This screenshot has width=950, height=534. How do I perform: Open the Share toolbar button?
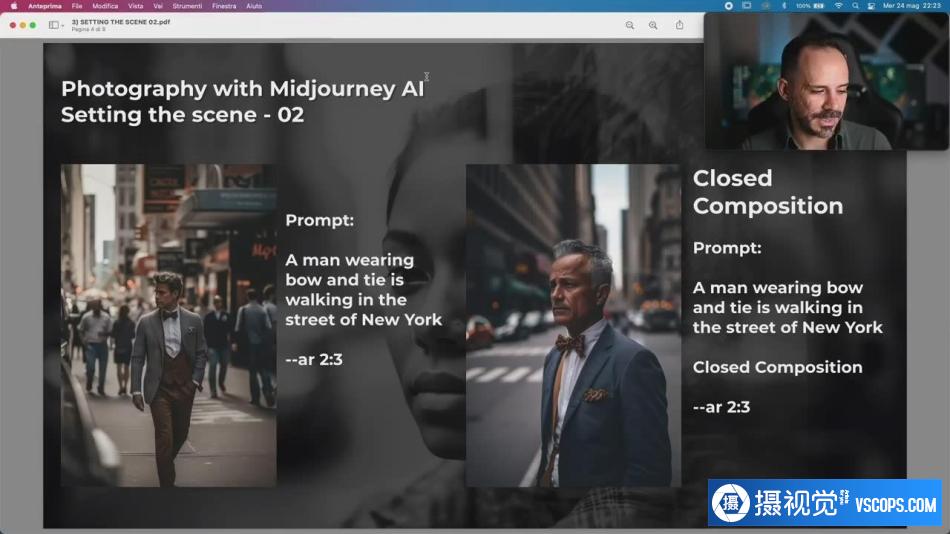680,25
